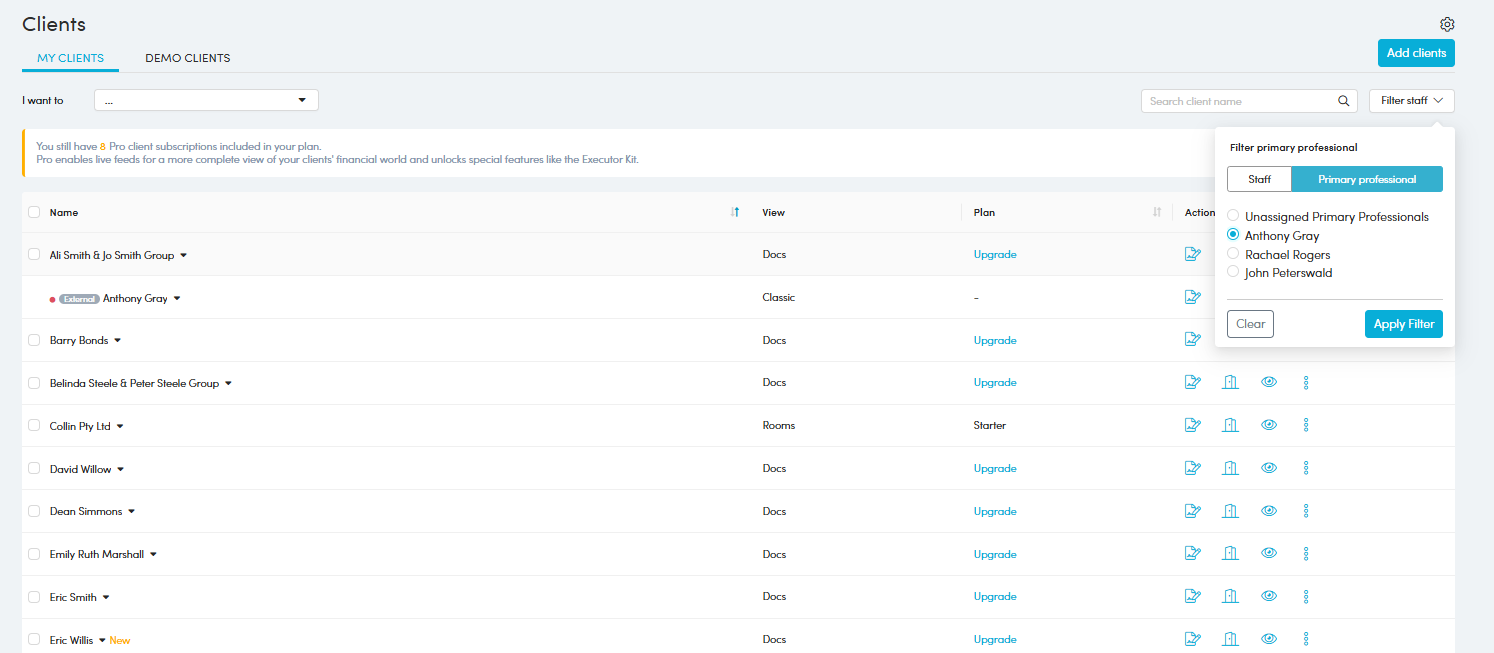Image resolution: width=1494 pixels, height=653 pixels.
Task: Switch filter to the Staff tab
Action: 1259,179
